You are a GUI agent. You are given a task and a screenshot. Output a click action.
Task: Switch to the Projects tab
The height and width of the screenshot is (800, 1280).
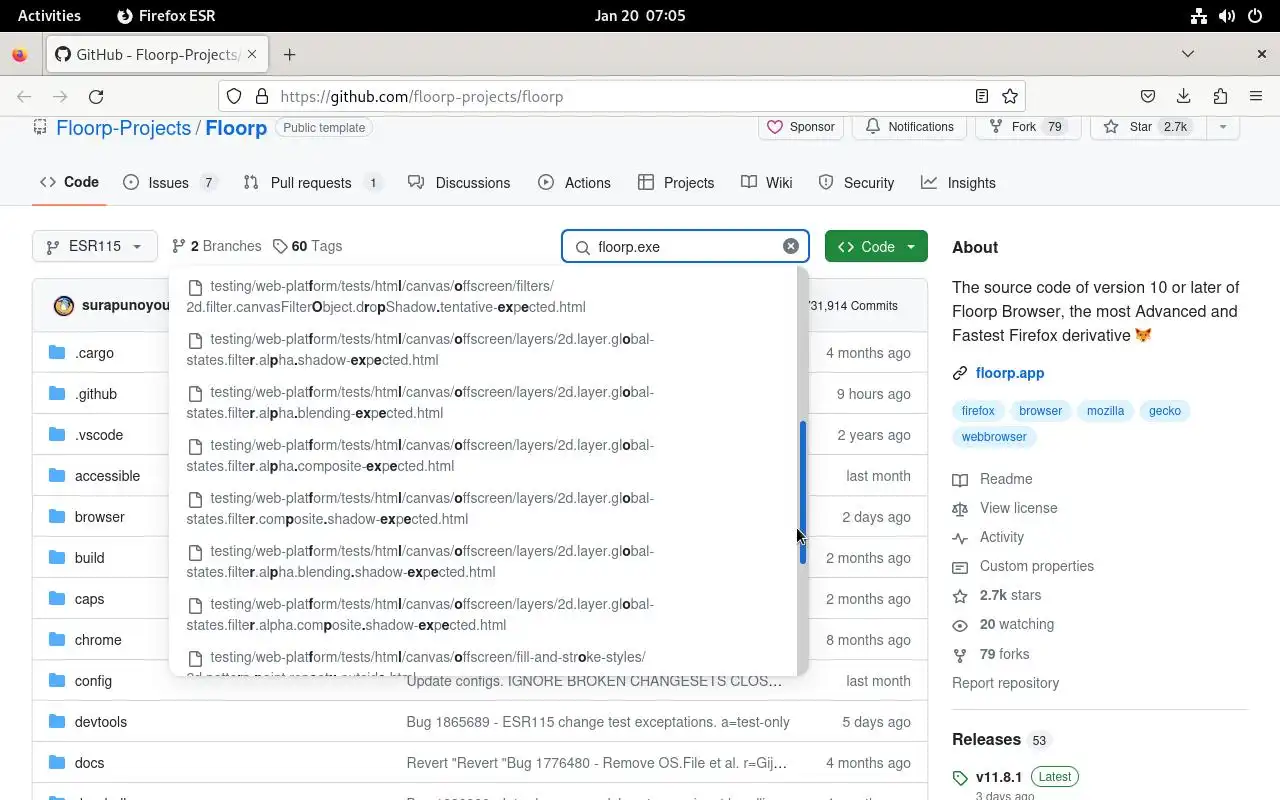coord(676,182)
